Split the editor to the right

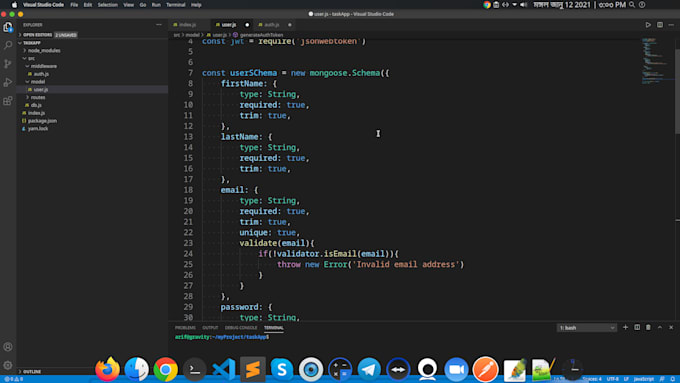tap(660, 25)
